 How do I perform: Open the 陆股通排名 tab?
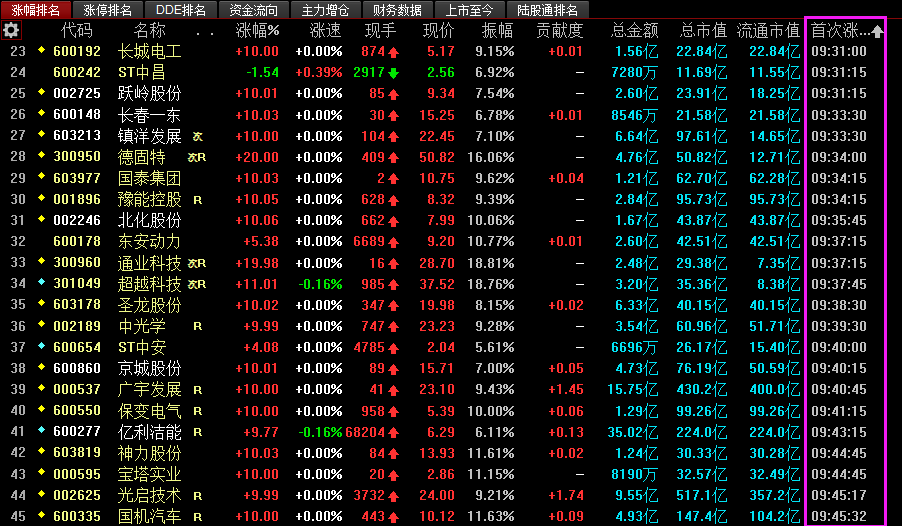(x=548, y=10)
